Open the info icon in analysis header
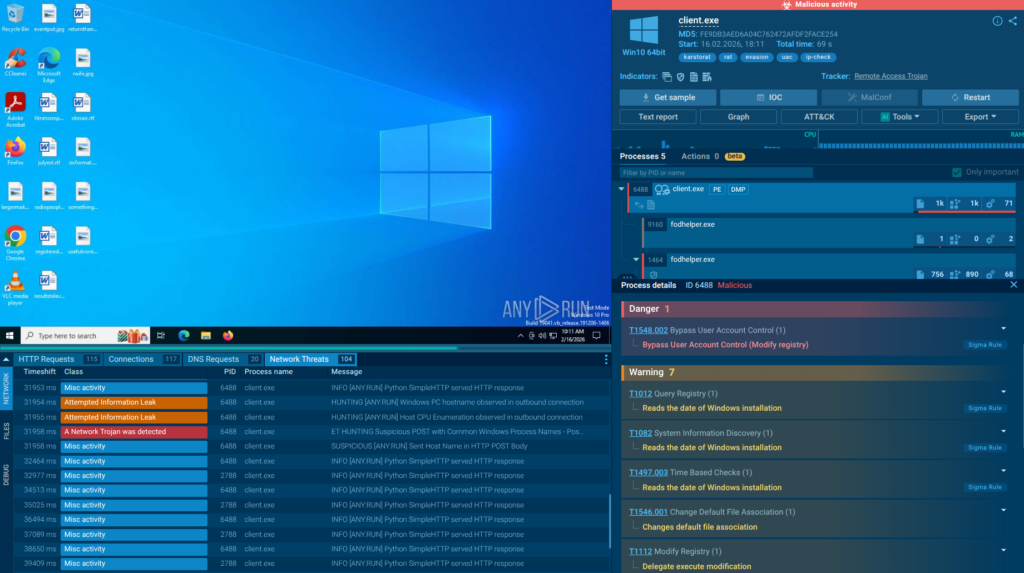The width and height of the screenshot is (1024, 573). coord(997,21)
